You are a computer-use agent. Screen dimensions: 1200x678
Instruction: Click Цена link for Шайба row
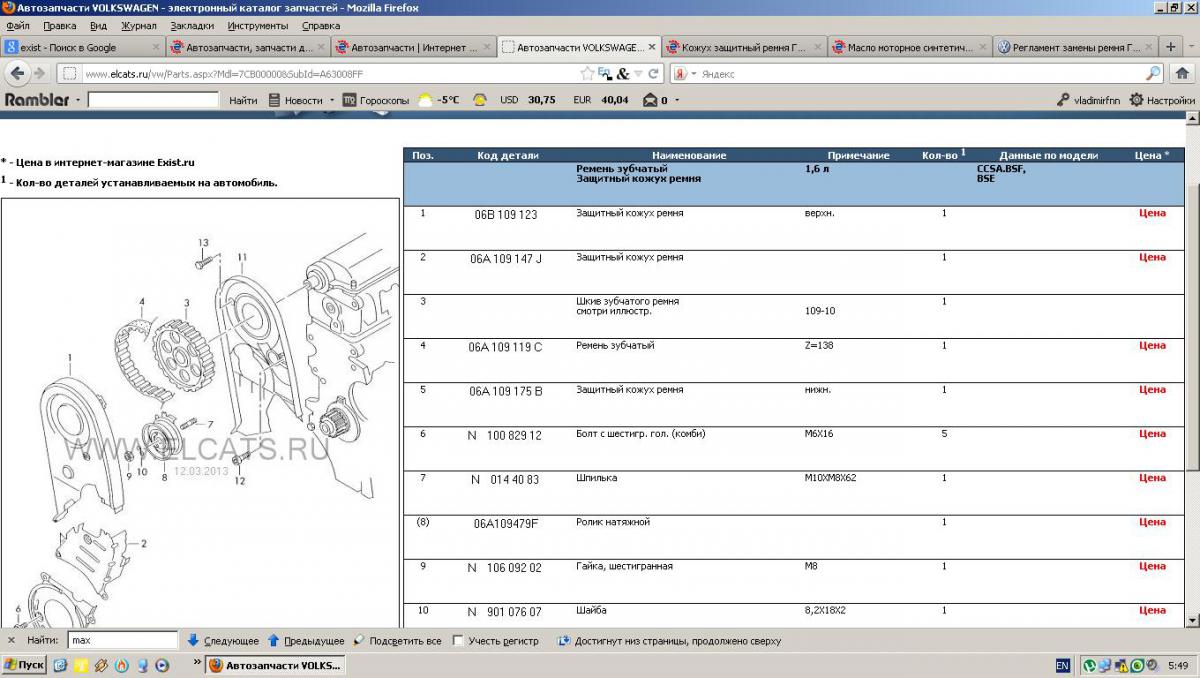click(1152, 609)
